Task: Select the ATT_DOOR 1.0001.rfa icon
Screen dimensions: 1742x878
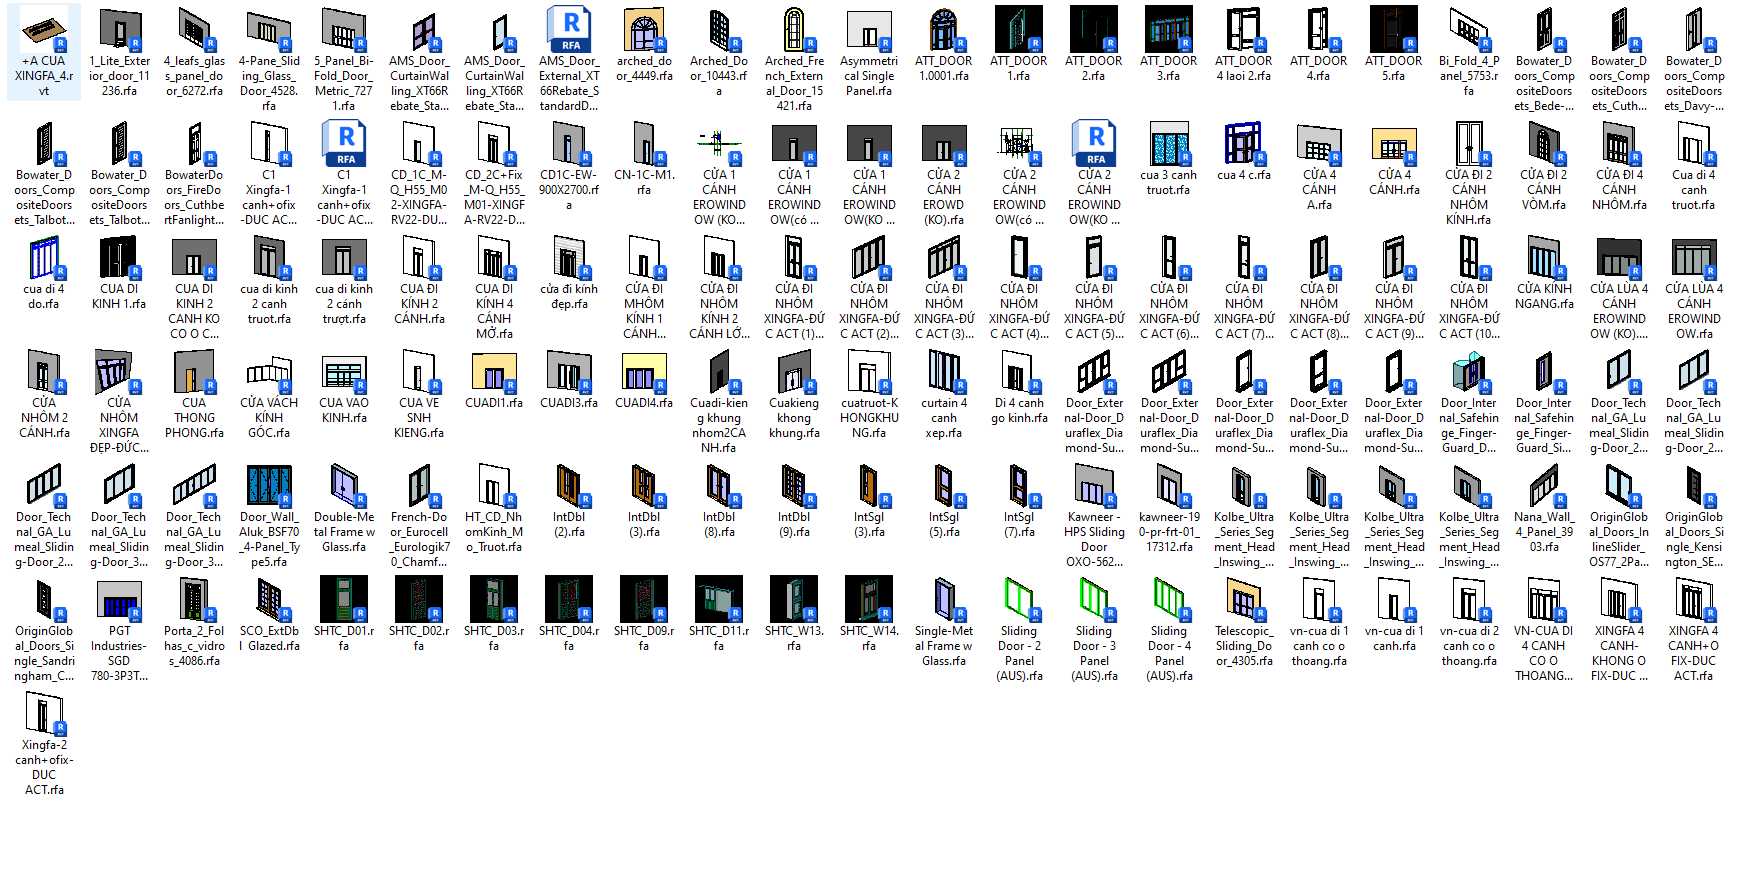Action: pyautogui.click(x=944, y=29)
